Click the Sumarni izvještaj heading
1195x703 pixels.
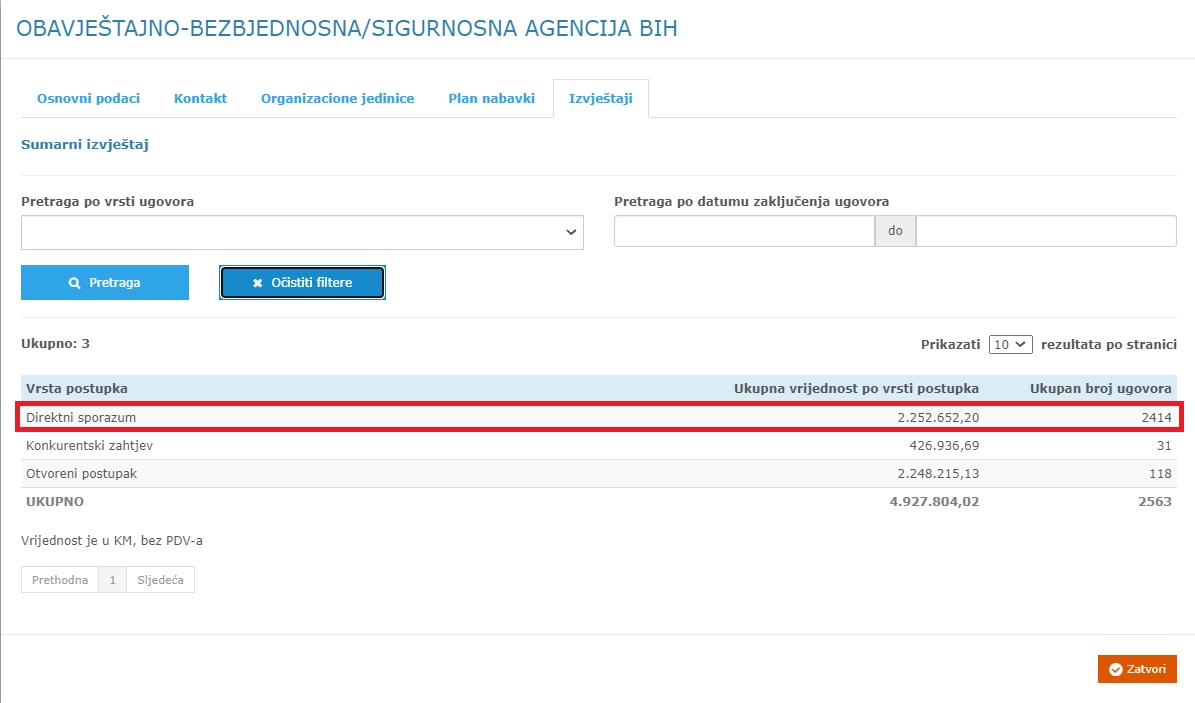85,144
